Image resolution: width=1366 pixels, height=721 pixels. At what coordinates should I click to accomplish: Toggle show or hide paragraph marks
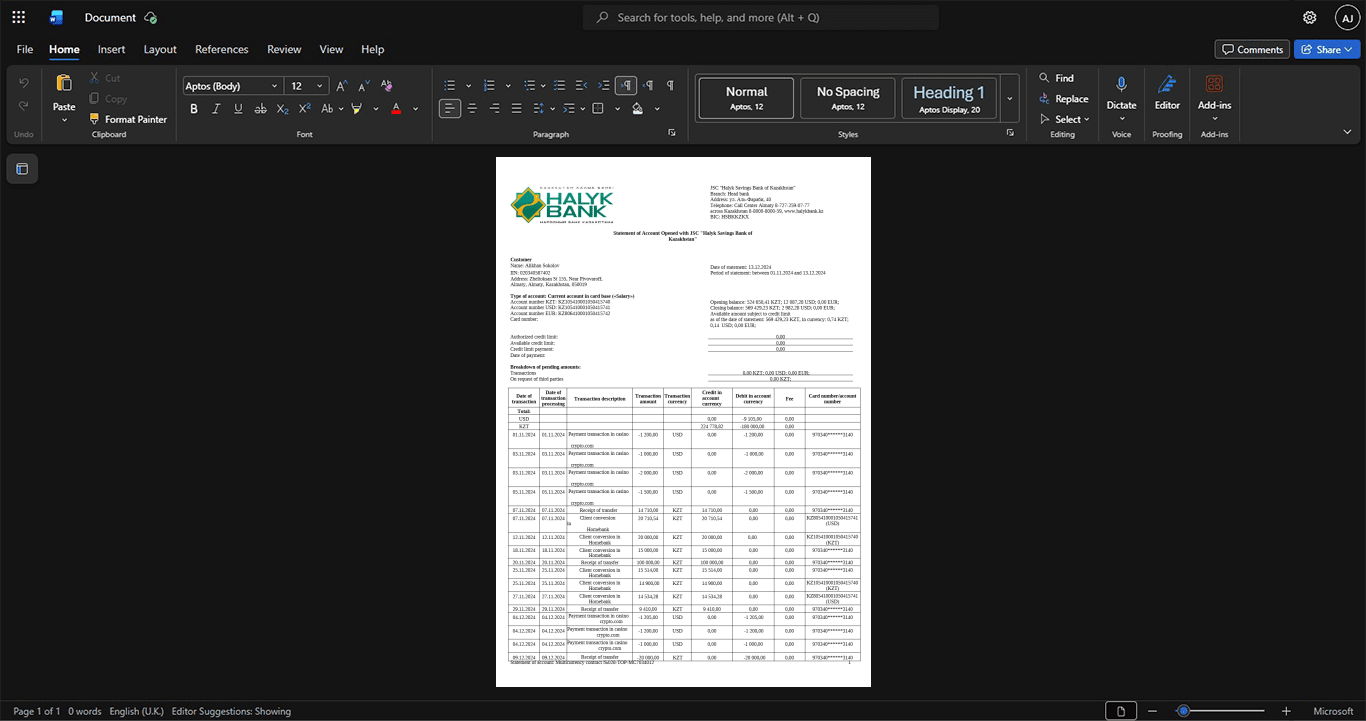pos(670,86)
